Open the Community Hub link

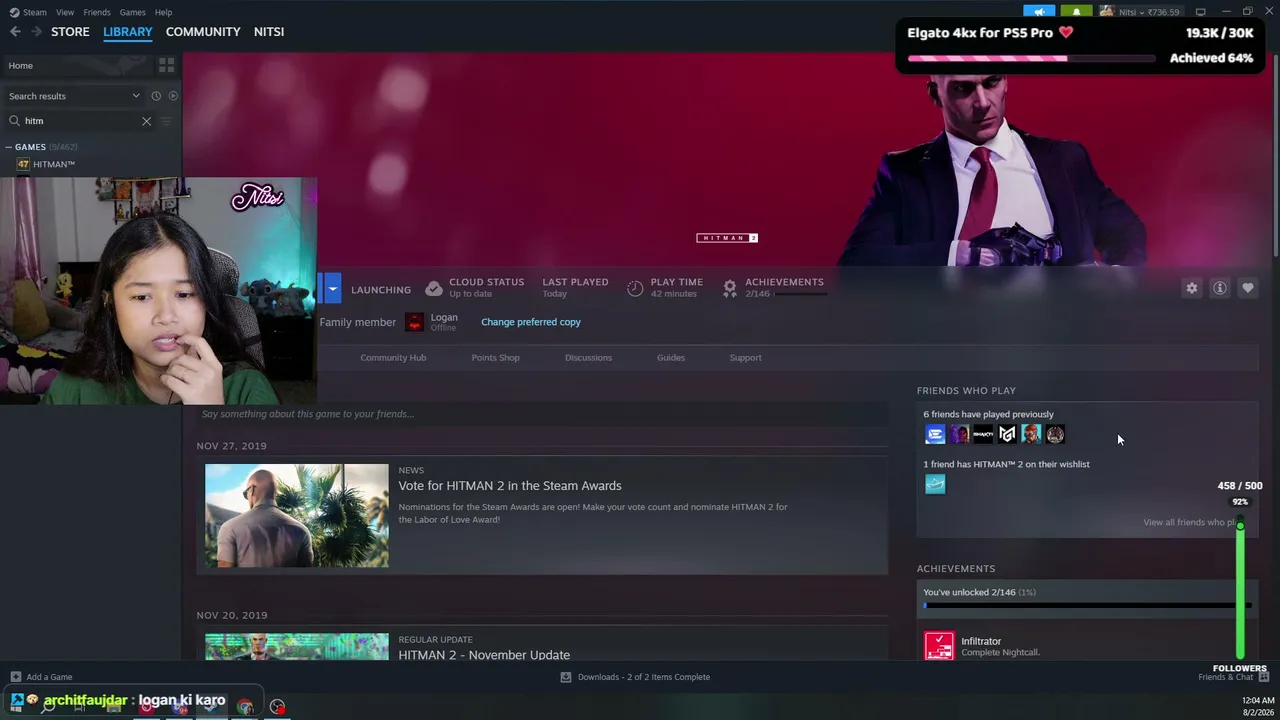pyautogui.click(x=393, y=358)
